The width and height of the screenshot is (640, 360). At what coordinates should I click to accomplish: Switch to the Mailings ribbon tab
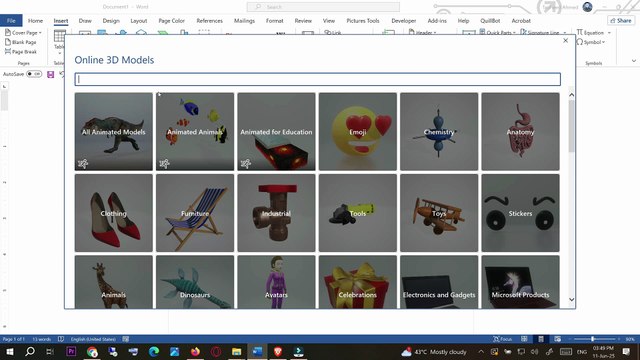[244, 20]
